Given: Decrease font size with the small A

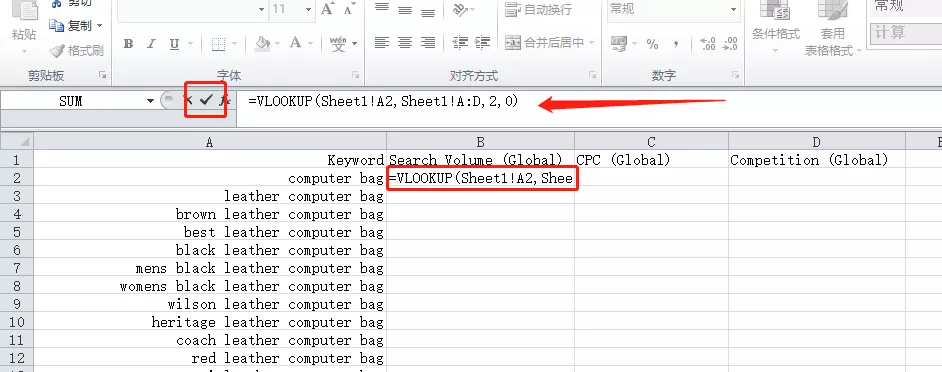Looking at the screenshot, I should coord(348,9).
